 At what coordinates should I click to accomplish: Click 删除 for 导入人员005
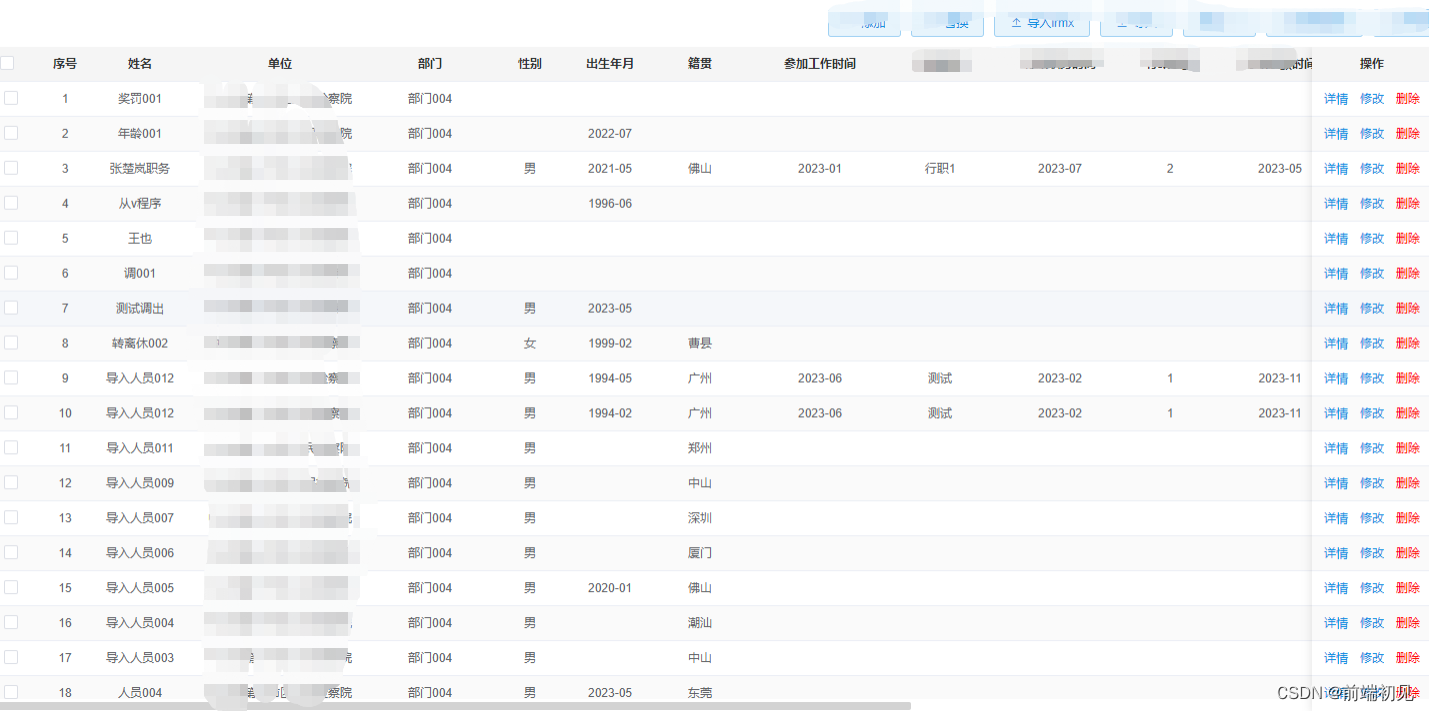coord(1408,589)
